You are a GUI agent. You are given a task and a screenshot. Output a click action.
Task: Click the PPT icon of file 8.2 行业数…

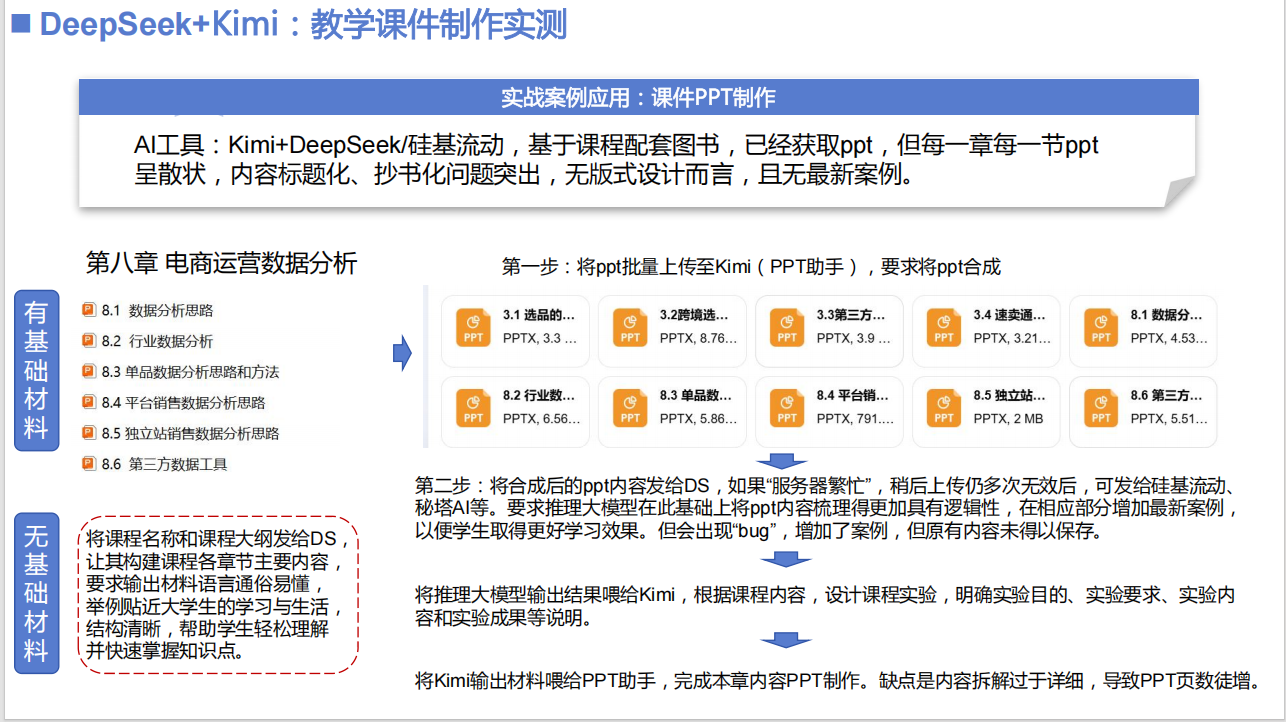(473, 408)
